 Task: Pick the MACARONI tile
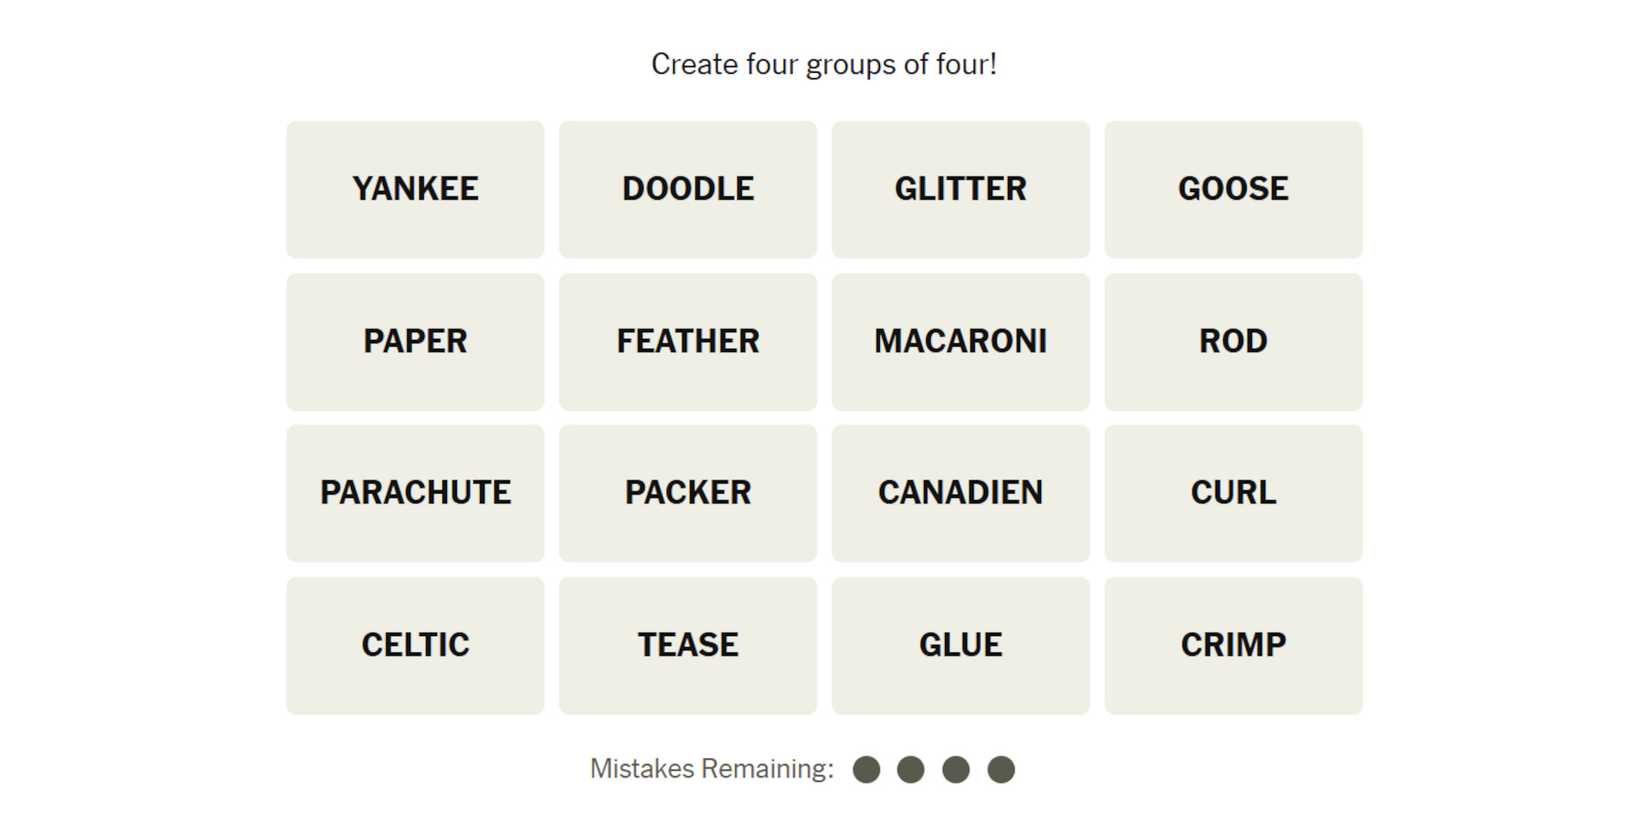click(960, 341)
